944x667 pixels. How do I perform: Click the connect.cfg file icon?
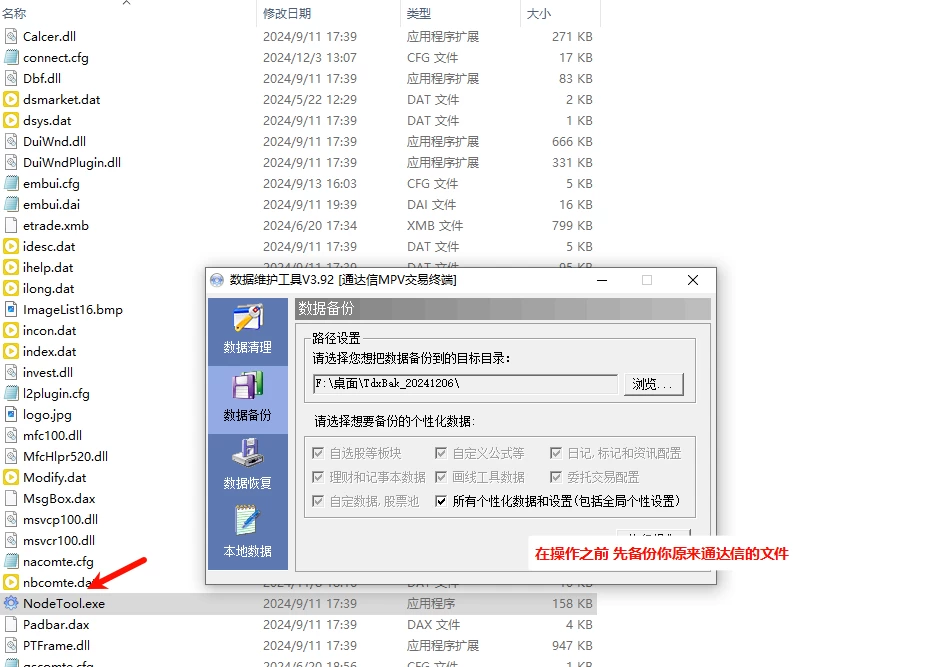tap(11, 57)
